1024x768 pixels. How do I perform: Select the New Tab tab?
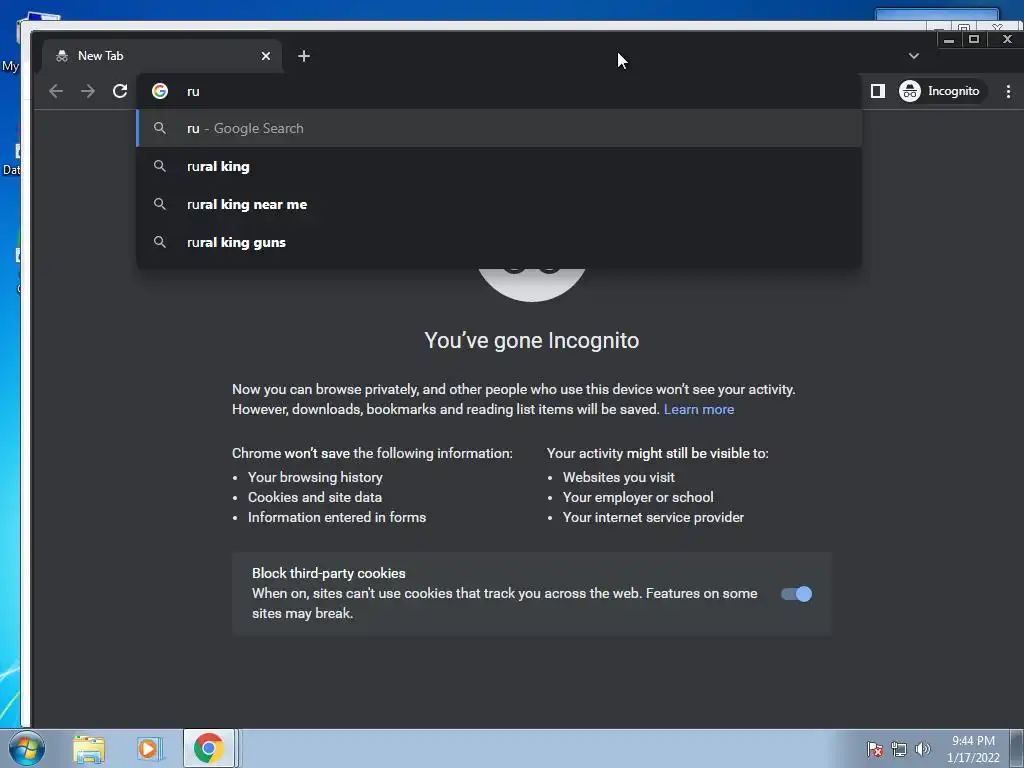click(x=162, y=56)
